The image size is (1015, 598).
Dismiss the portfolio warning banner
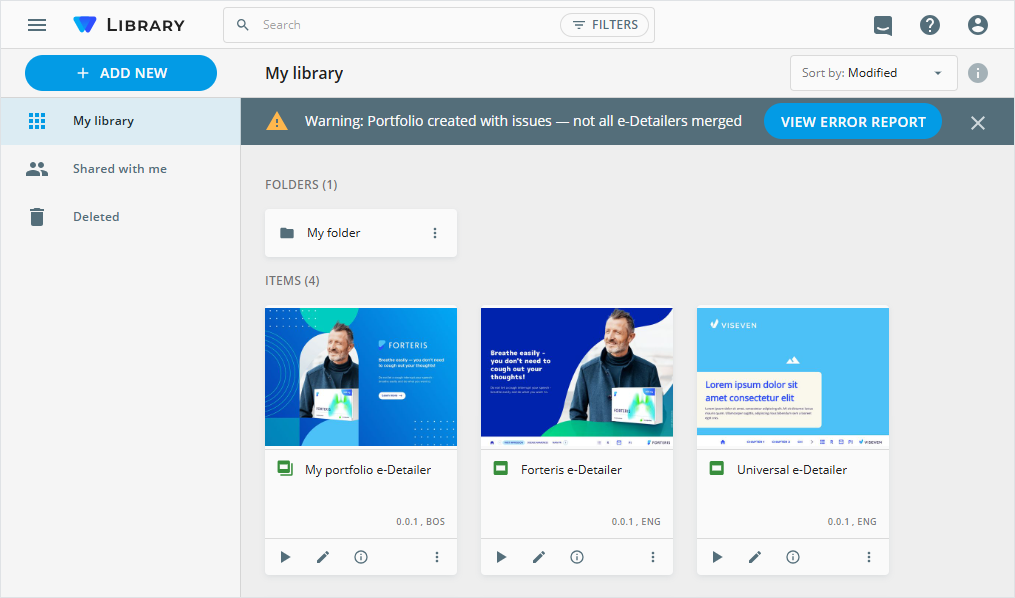coord(978,122)
